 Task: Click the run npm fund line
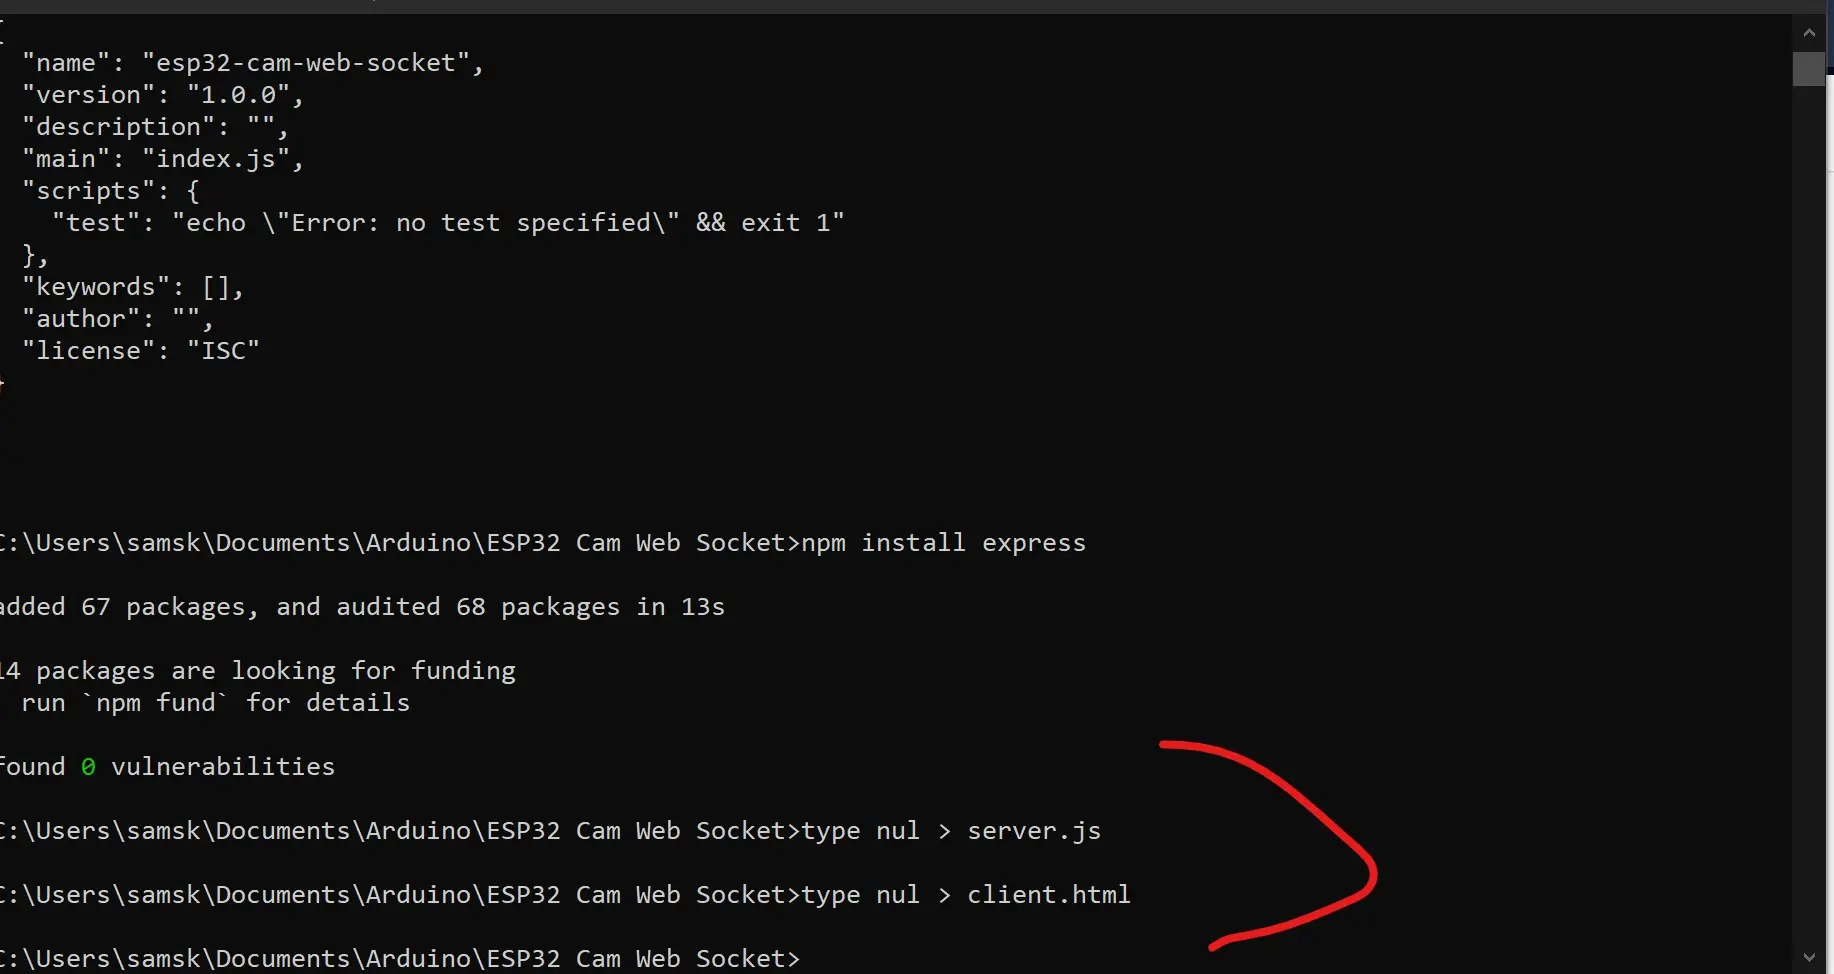215,703
